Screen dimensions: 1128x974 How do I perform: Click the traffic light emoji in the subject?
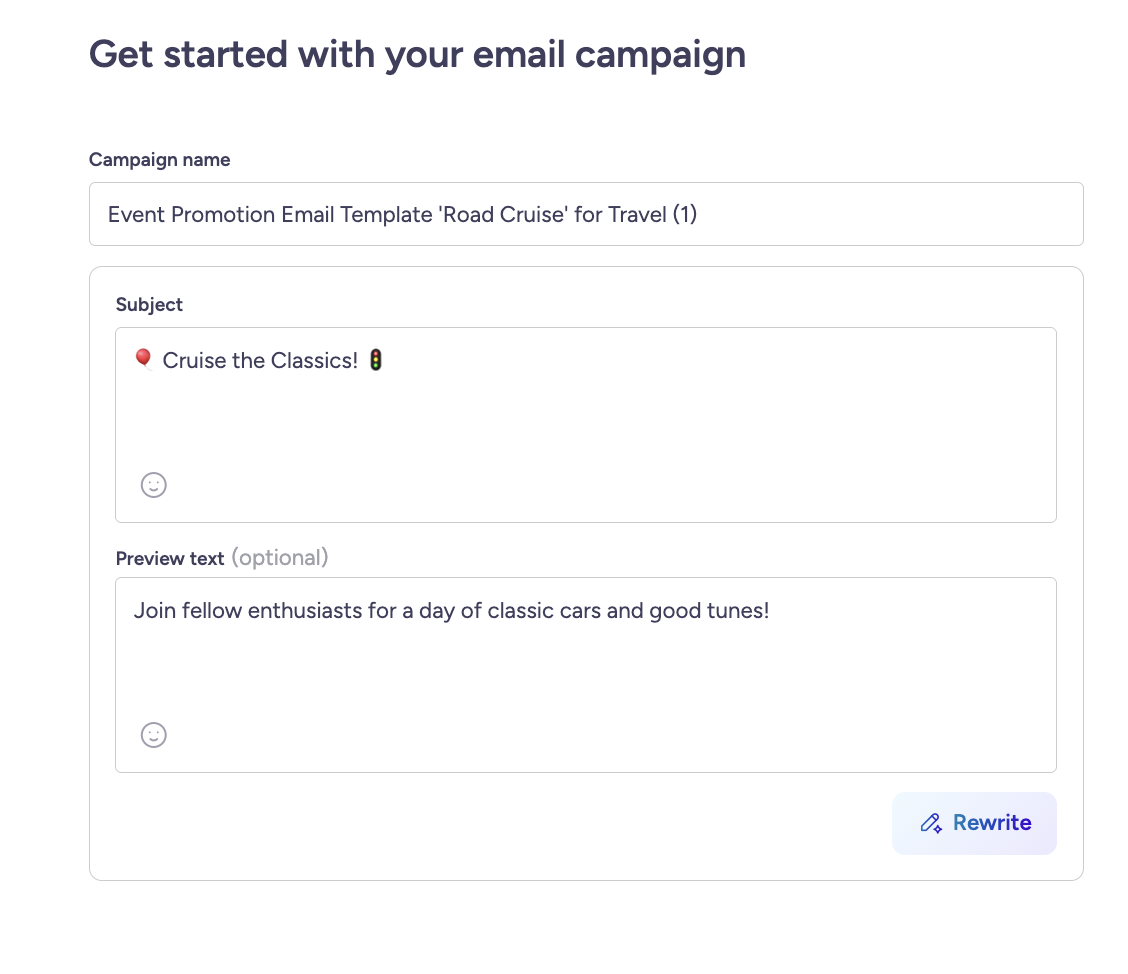click(x=375, y=360)
